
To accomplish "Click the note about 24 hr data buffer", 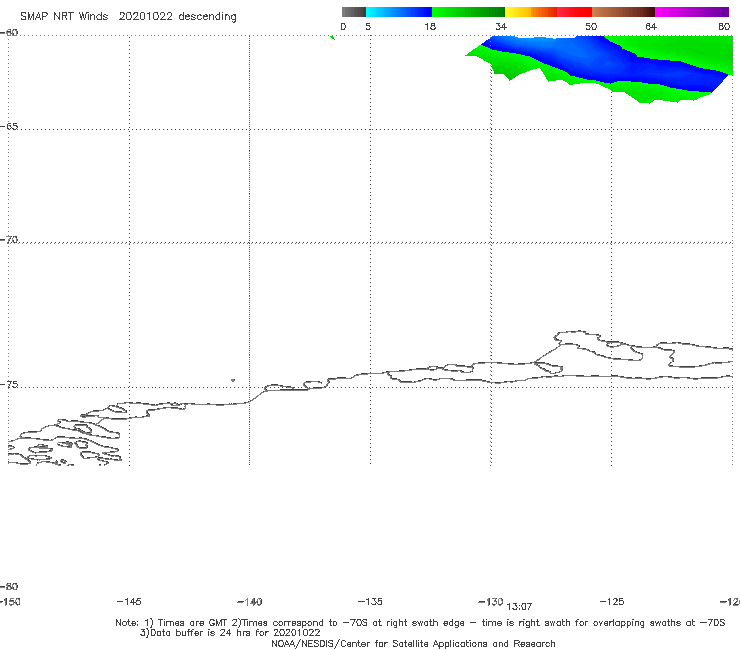I will [230, 633].
